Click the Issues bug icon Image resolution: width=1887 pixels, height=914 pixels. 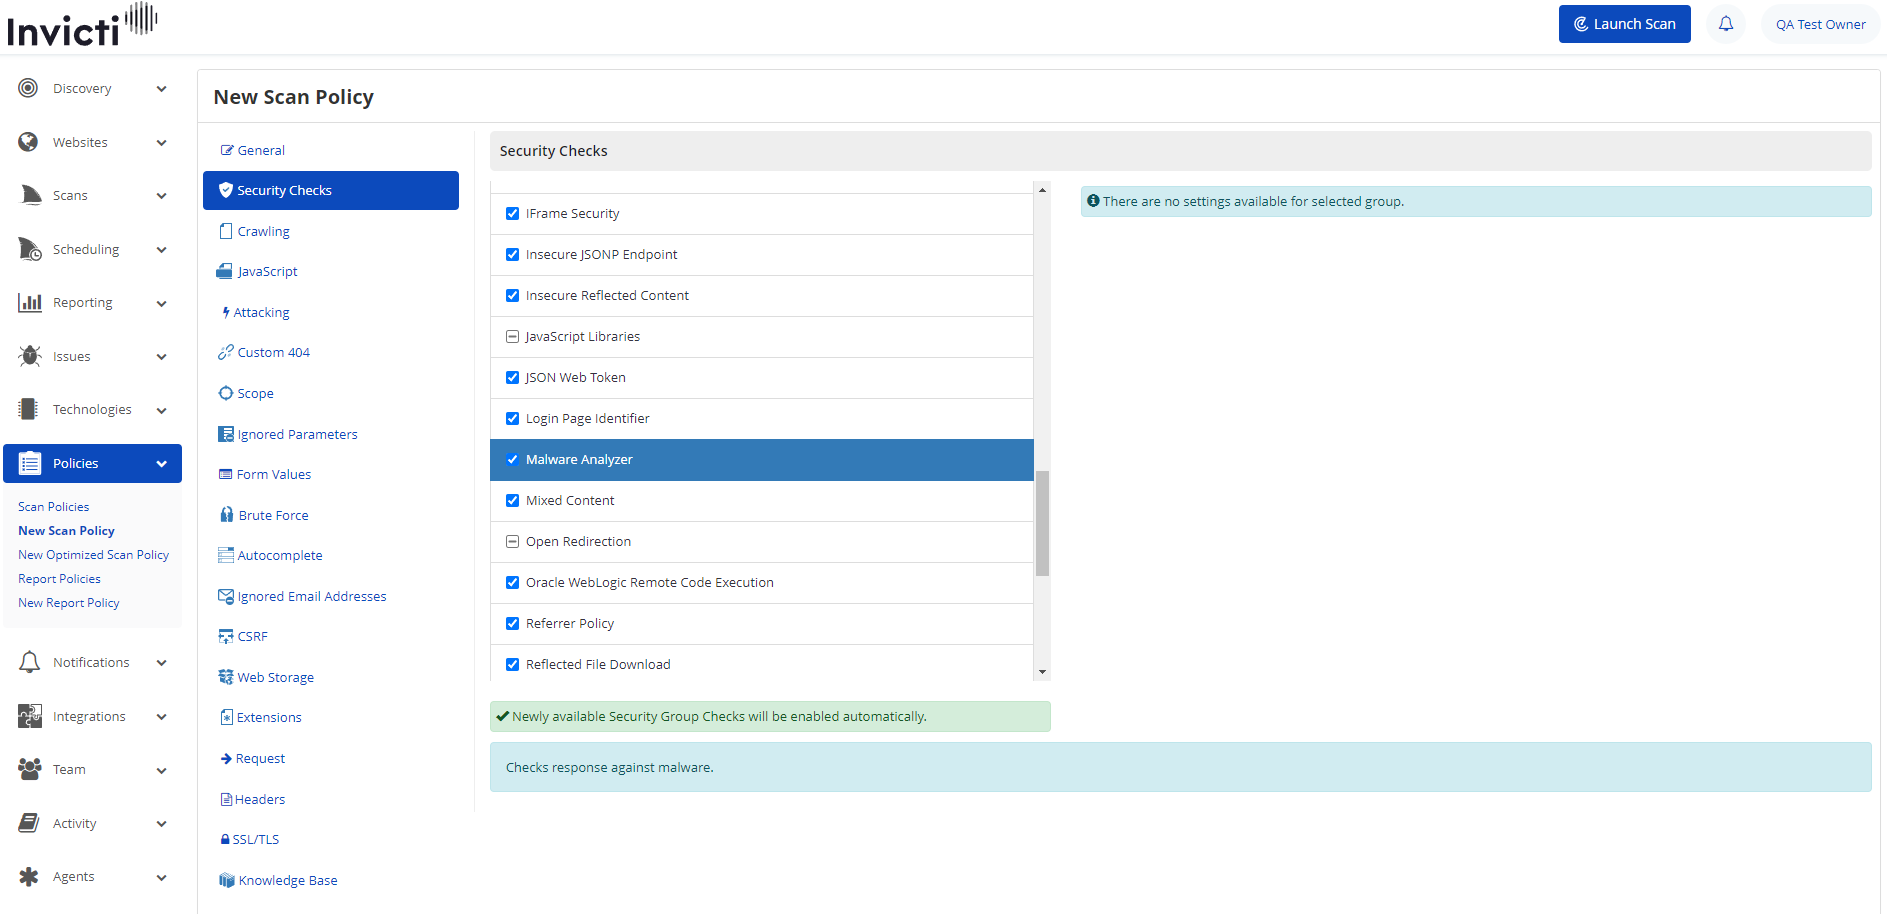click(x=30, y=356)
